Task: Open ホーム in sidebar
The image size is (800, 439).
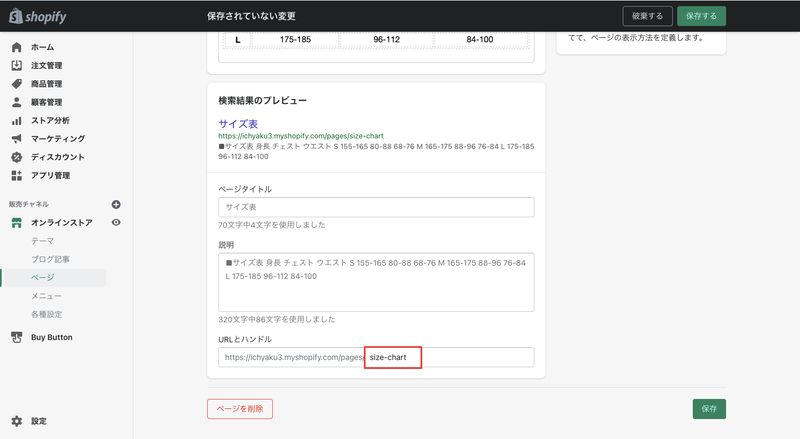Action: pos(42,47)
